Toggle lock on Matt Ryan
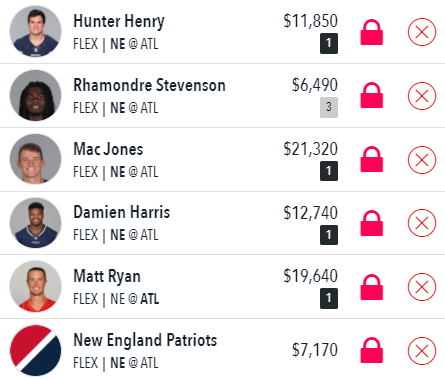The height and width of the screenshot is (379, 445). (x=372, y=287)
